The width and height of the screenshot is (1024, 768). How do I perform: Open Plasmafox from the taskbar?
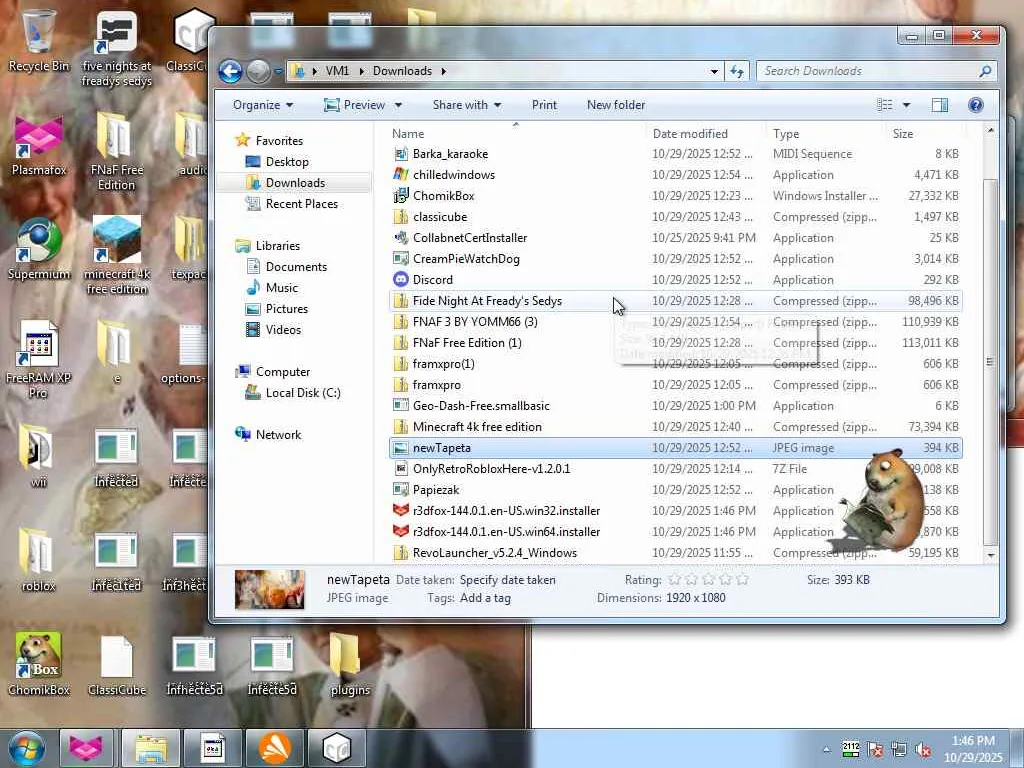point(86,748)
